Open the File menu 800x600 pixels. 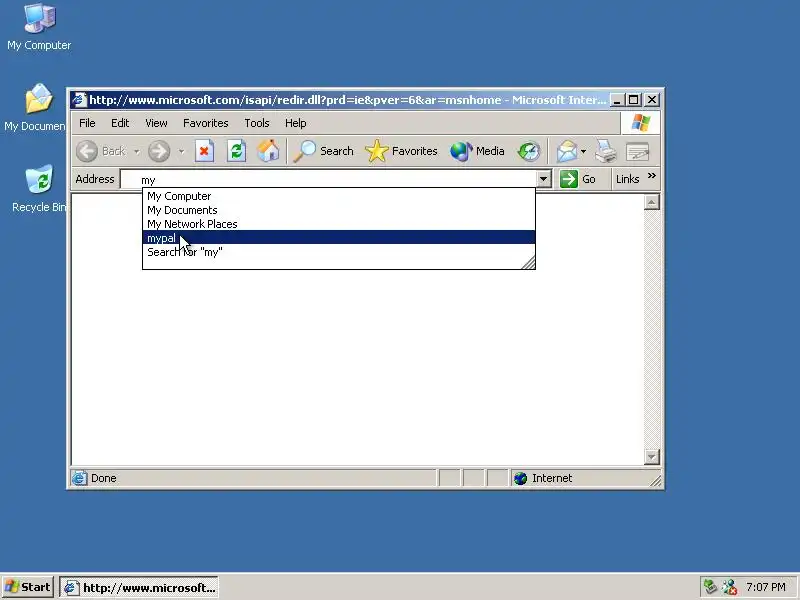point(87,123)
